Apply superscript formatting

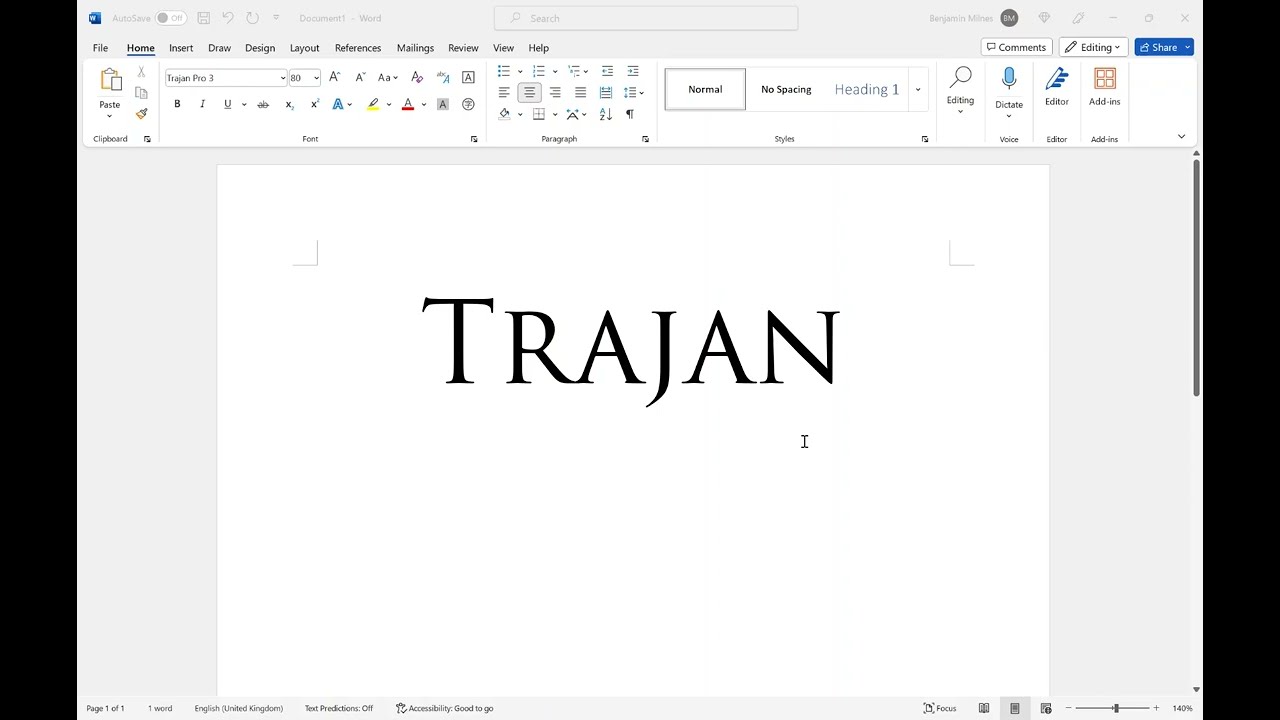(314, 104)
